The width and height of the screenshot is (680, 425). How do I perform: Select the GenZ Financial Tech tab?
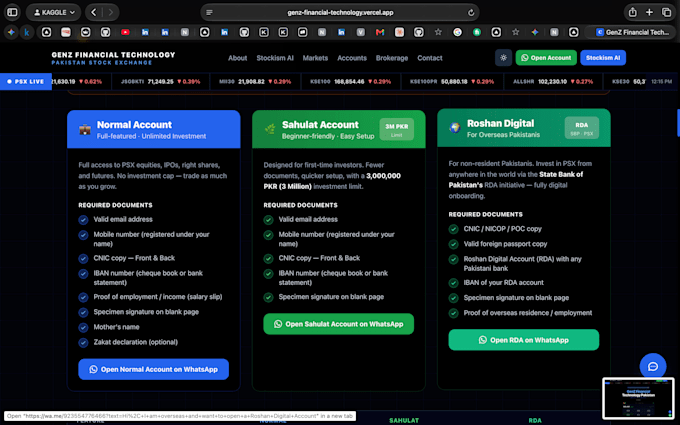click(632, 32)
